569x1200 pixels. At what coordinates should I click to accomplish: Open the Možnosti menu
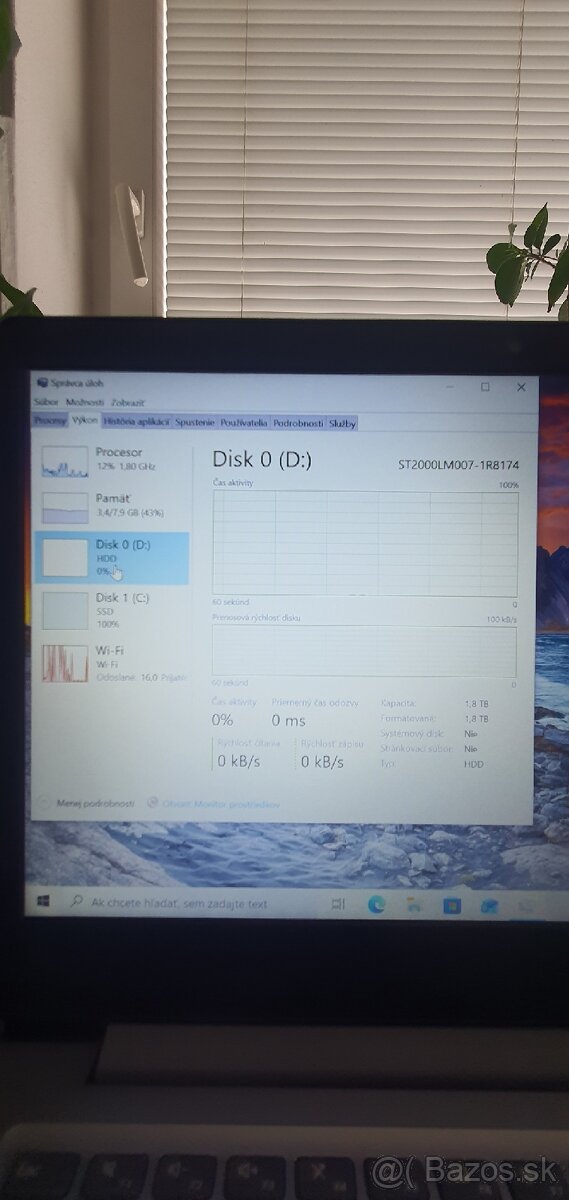[x=84, y=401]
